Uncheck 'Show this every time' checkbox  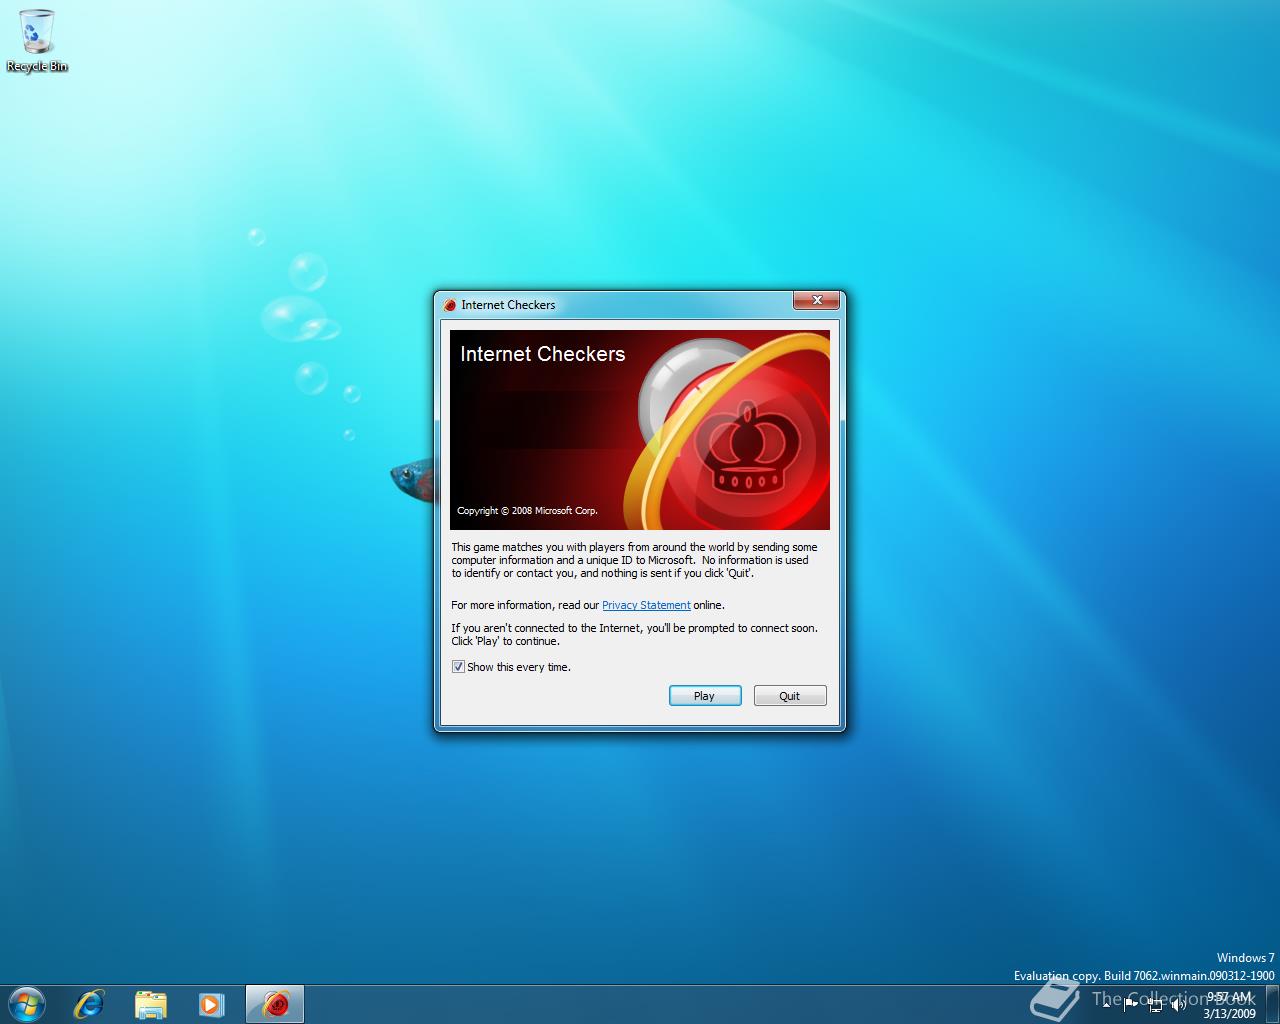[x=458, y=667]
